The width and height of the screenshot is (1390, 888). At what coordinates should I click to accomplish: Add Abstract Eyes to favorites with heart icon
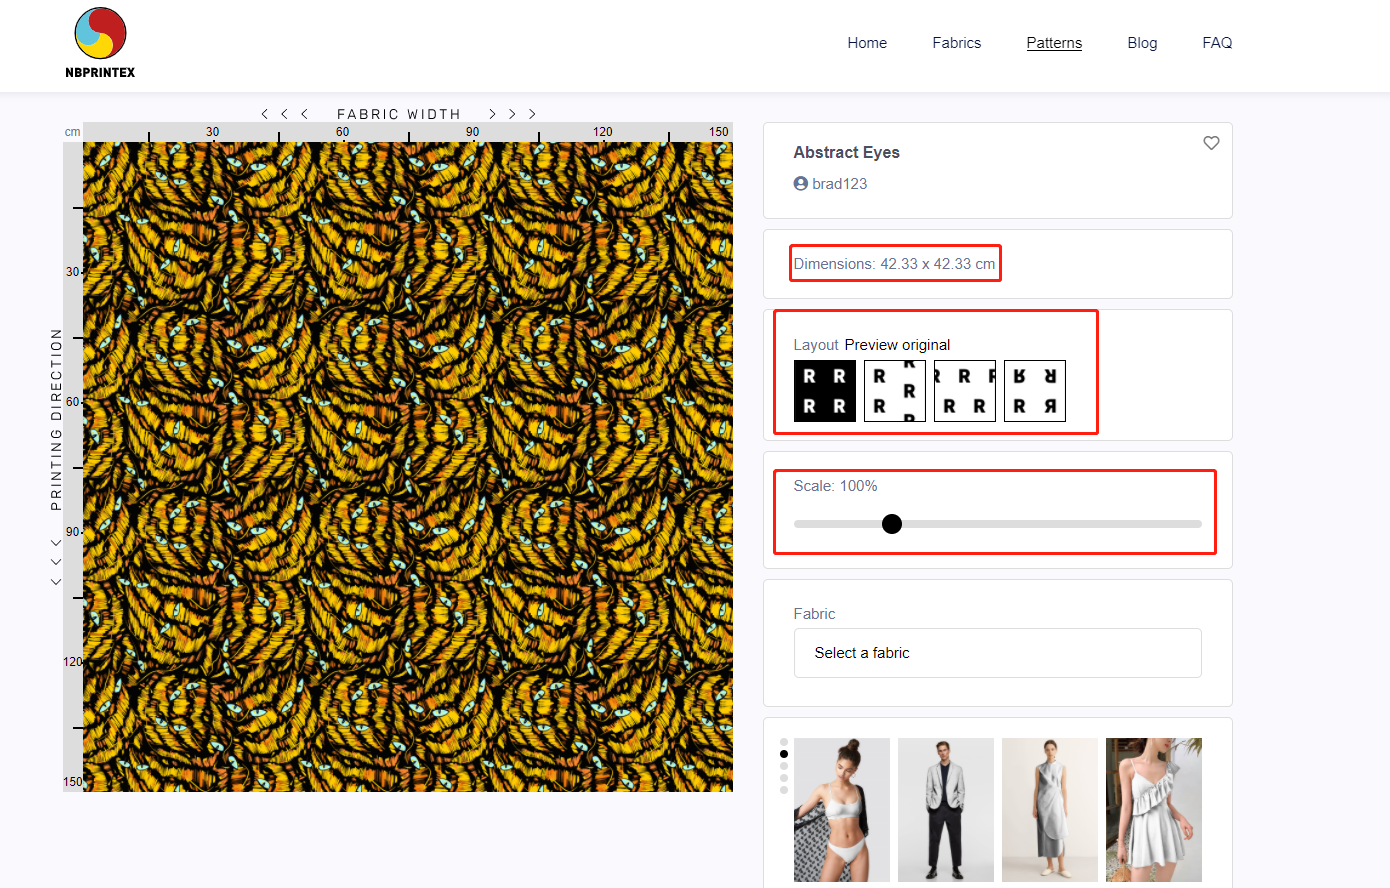click(x=1211, y=143)
